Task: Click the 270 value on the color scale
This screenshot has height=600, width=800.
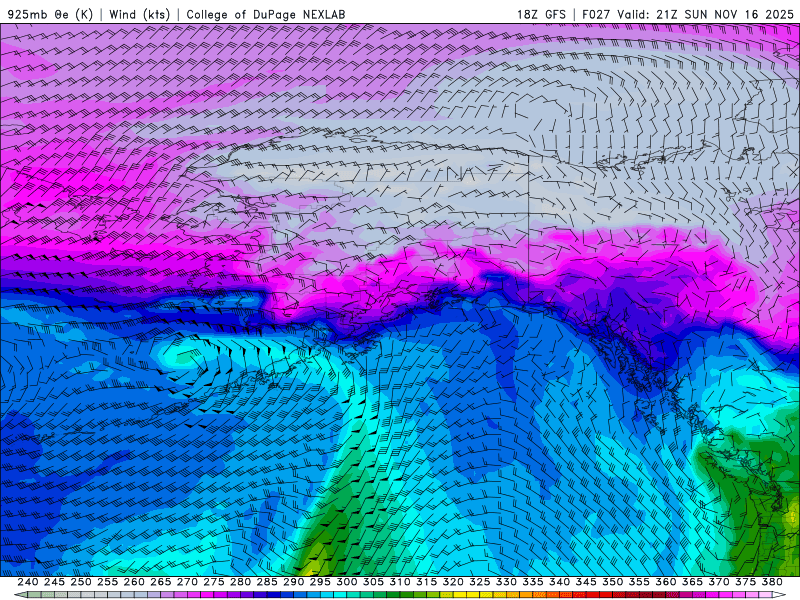Action: pyautogui.click(x=187, y=582)
